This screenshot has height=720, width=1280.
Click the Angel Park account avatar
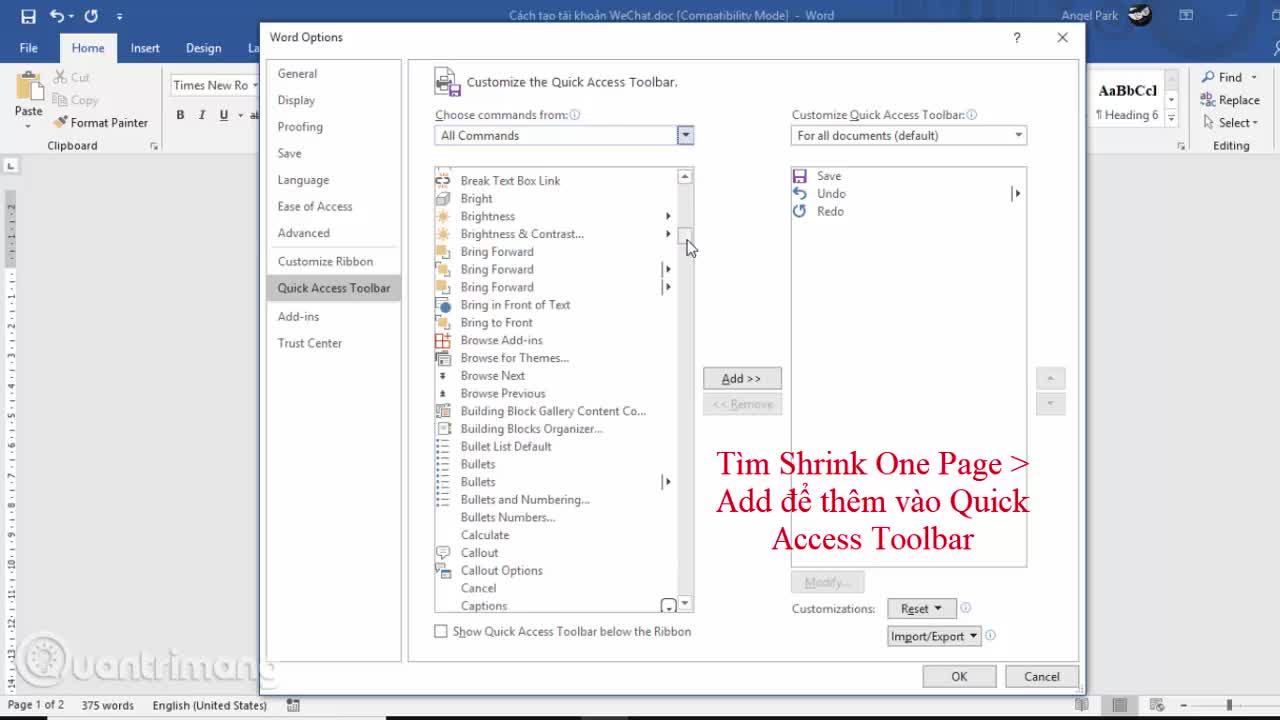[1139, 15]
